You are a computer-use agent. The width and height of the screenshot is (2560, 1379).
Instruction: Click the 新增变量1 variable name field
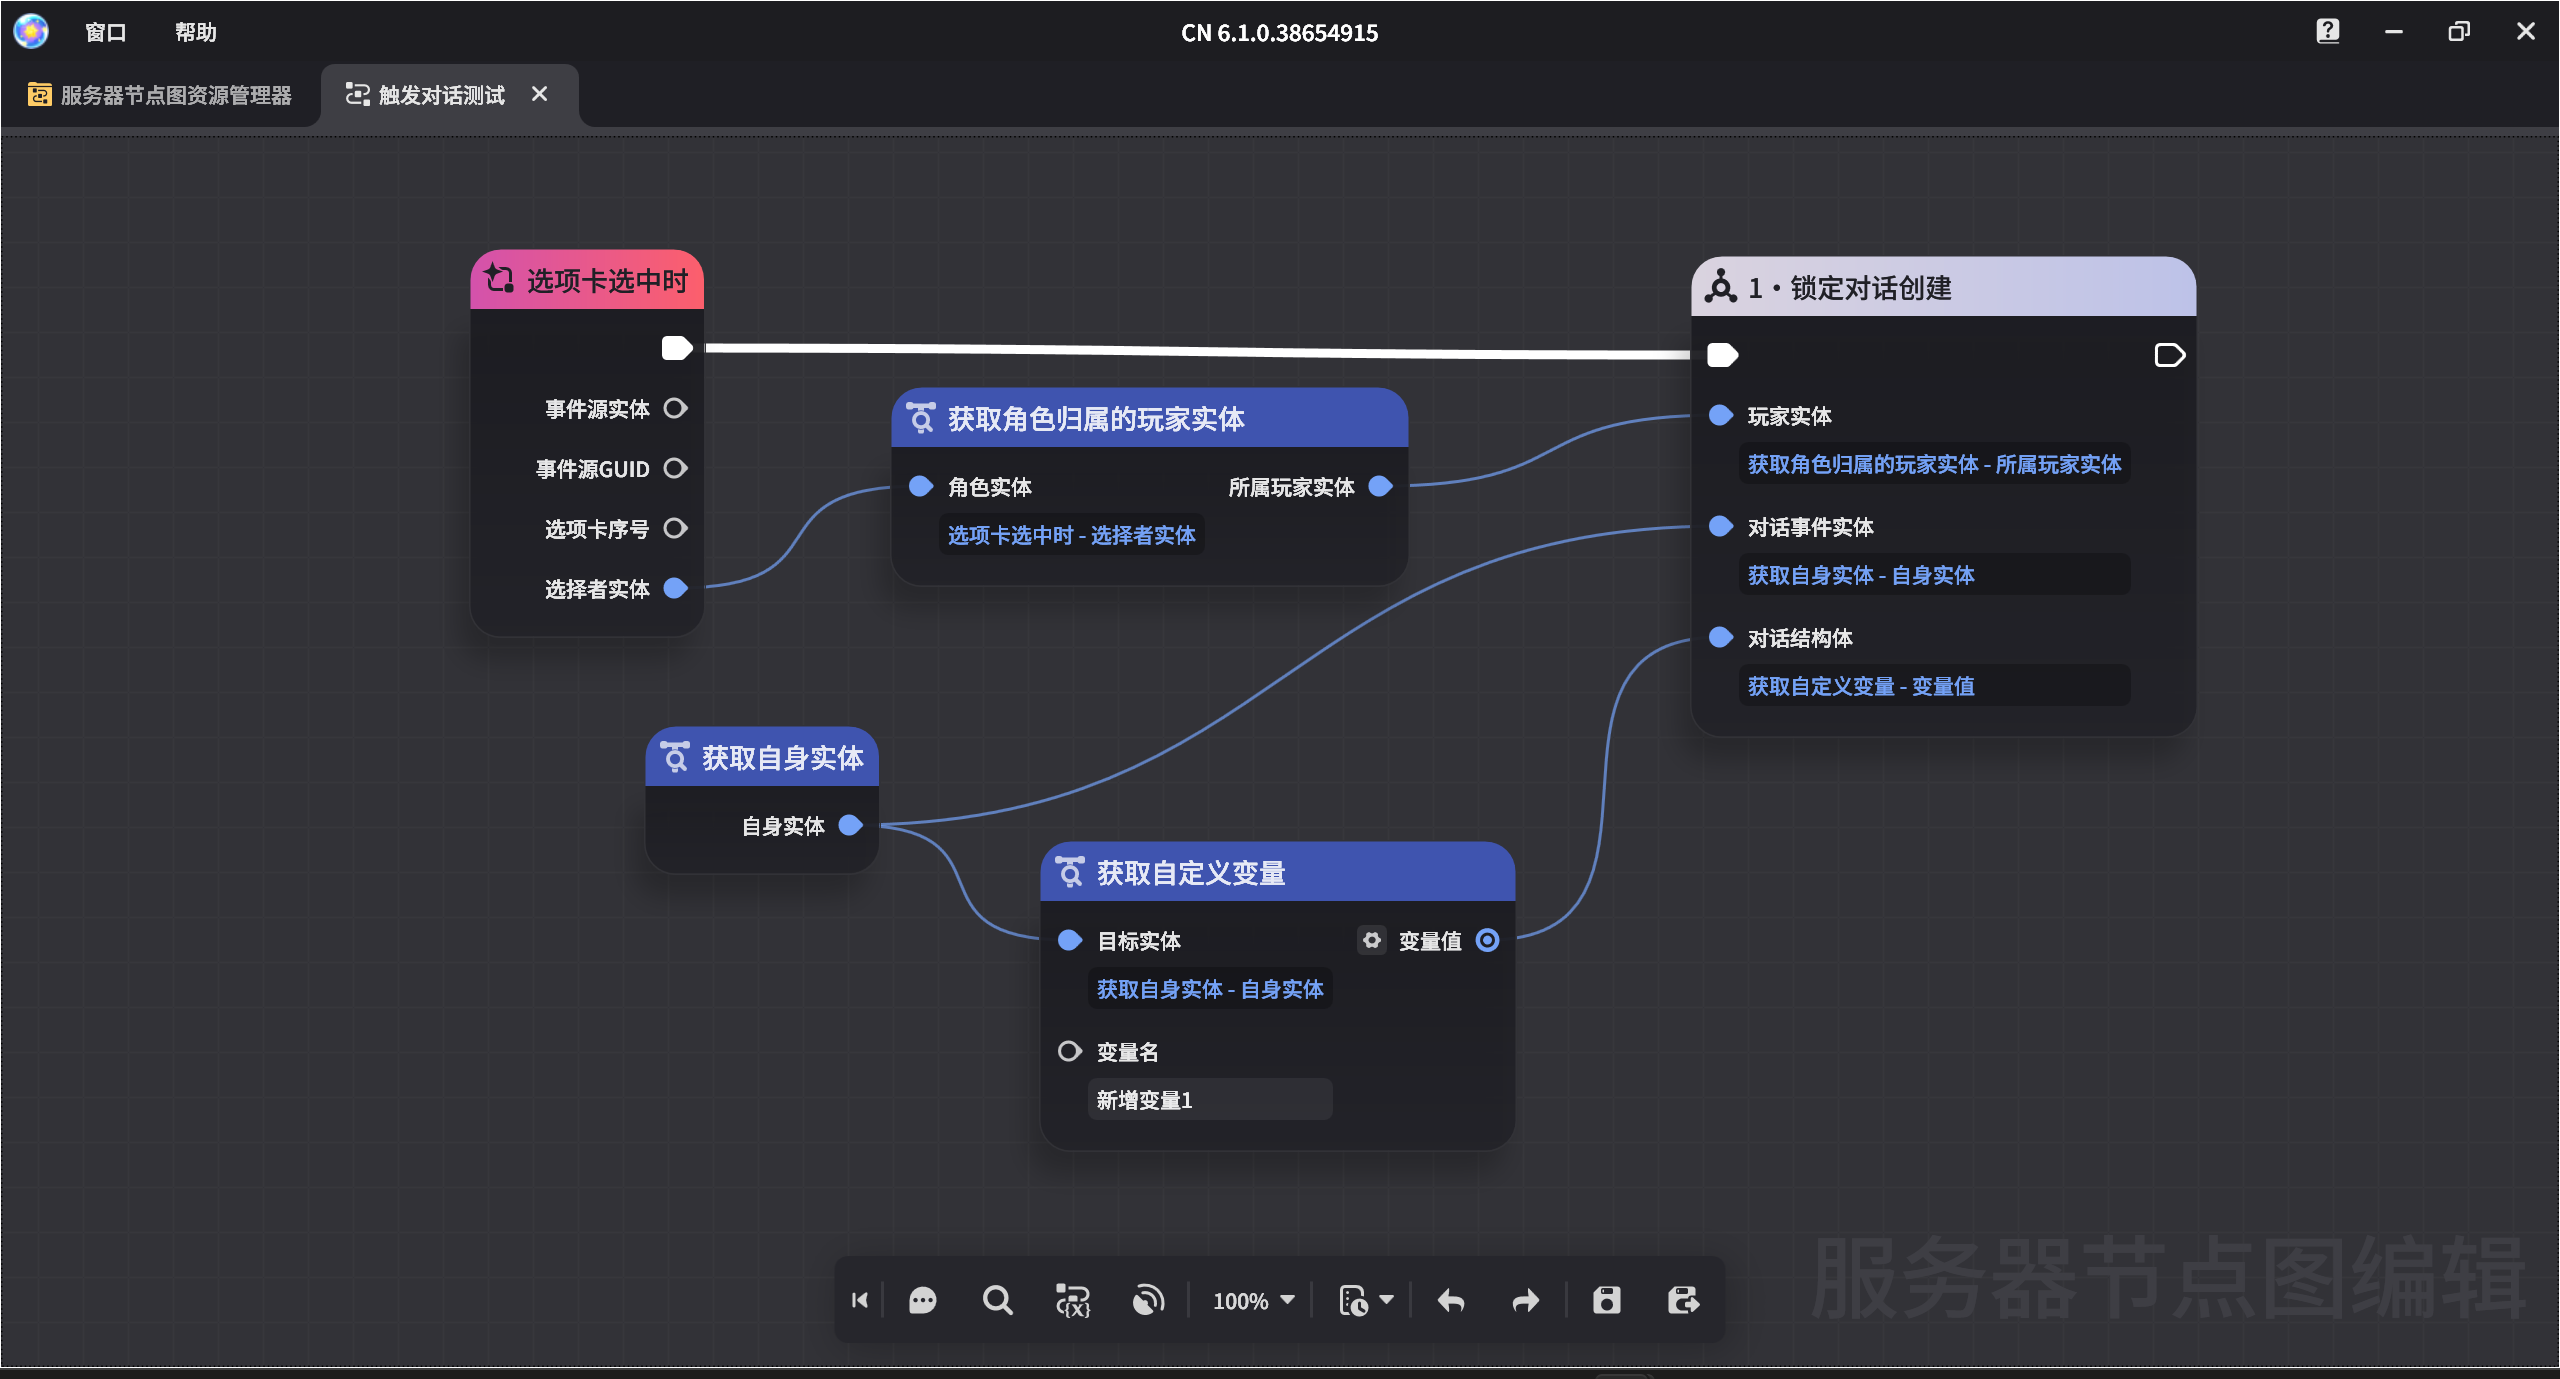(1209, 1100)
